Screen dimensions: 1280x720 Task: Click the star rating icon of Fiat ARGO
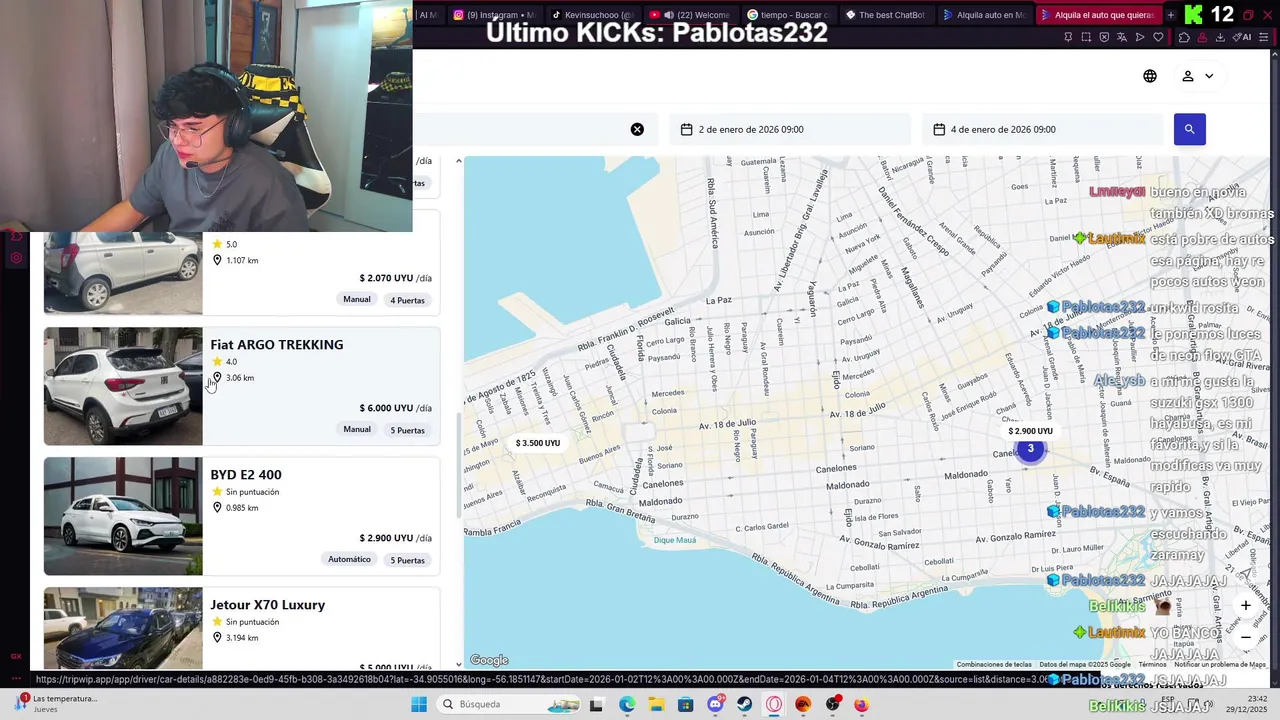coord(217,361)
